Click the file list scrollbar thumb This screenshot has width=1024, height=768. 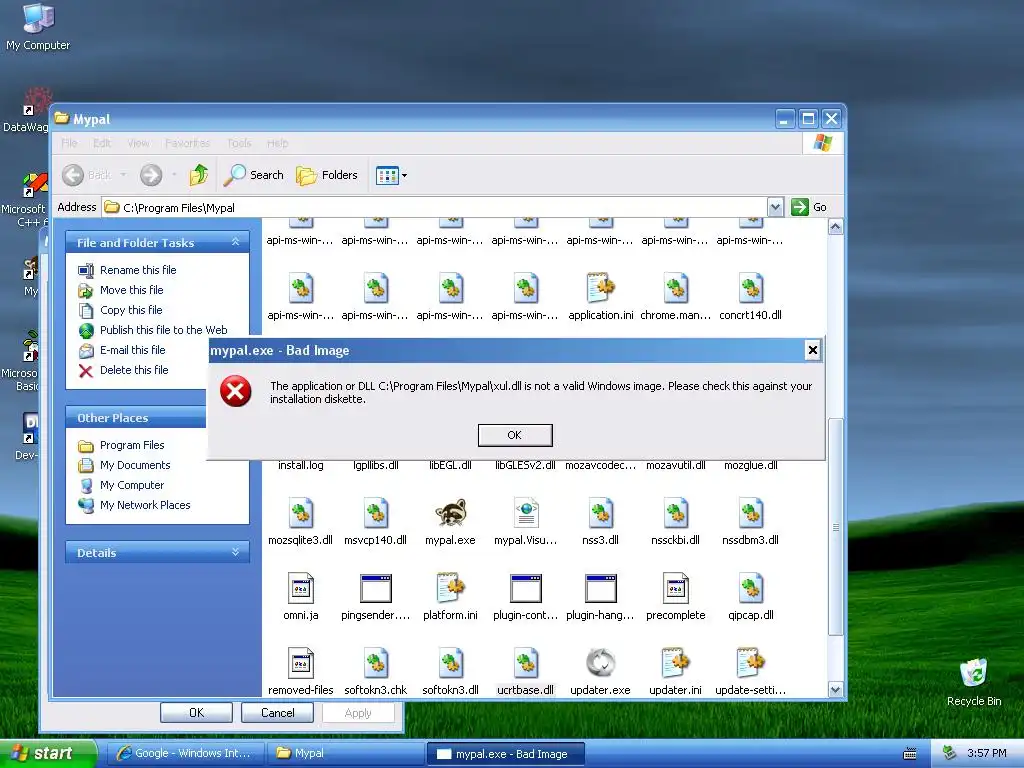pos(835,526)
